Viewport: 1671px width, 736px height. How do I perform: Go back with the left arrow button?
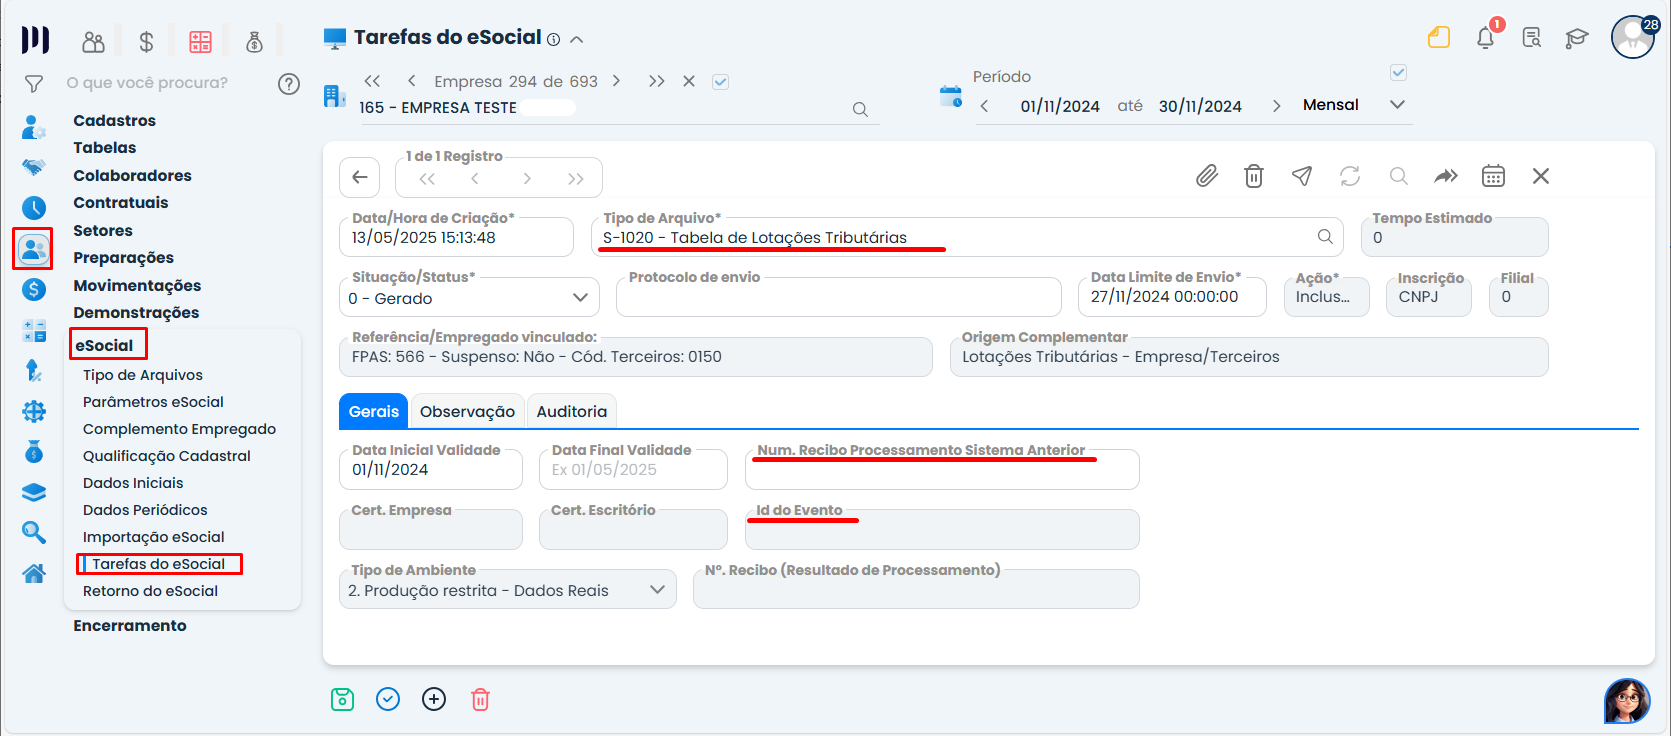(360, 177)
